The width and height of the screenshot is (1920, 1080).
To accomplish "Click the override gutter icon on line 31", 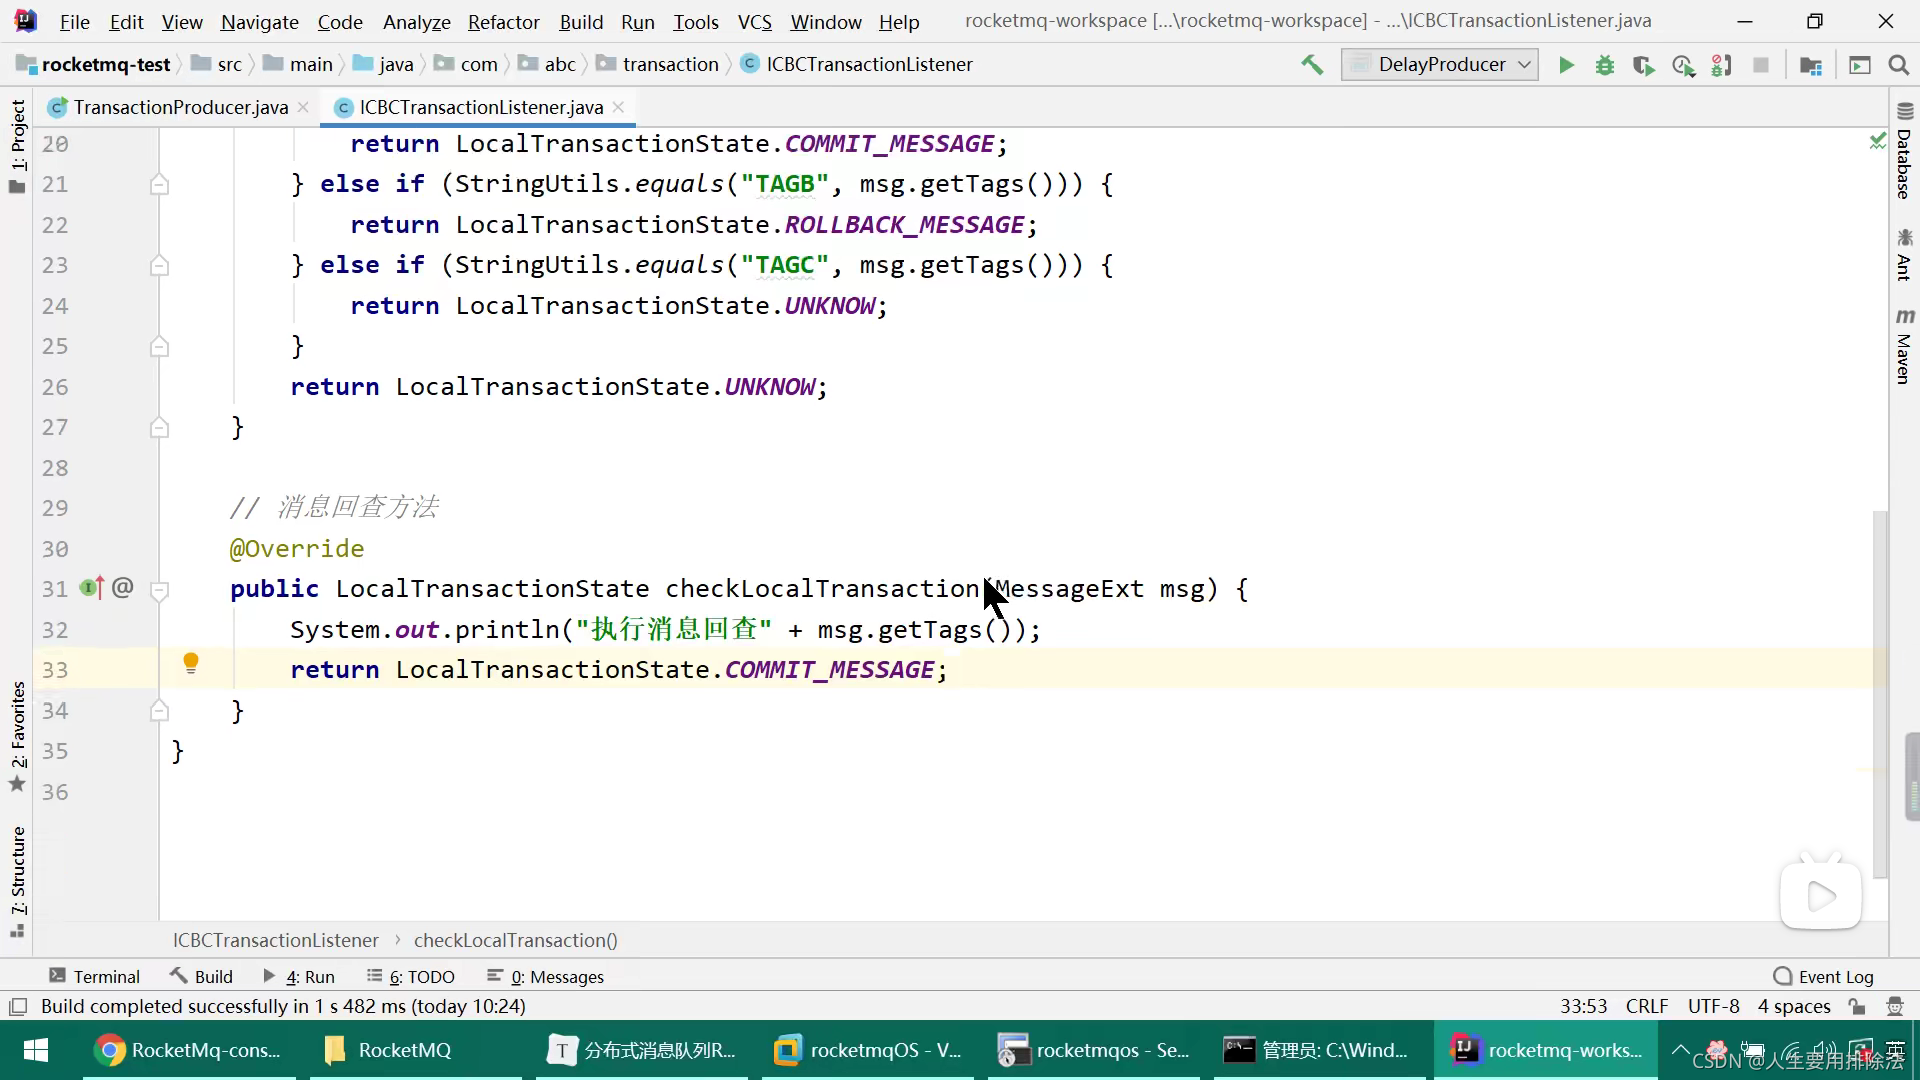I will pyautogui.click(x=92, y=588).
